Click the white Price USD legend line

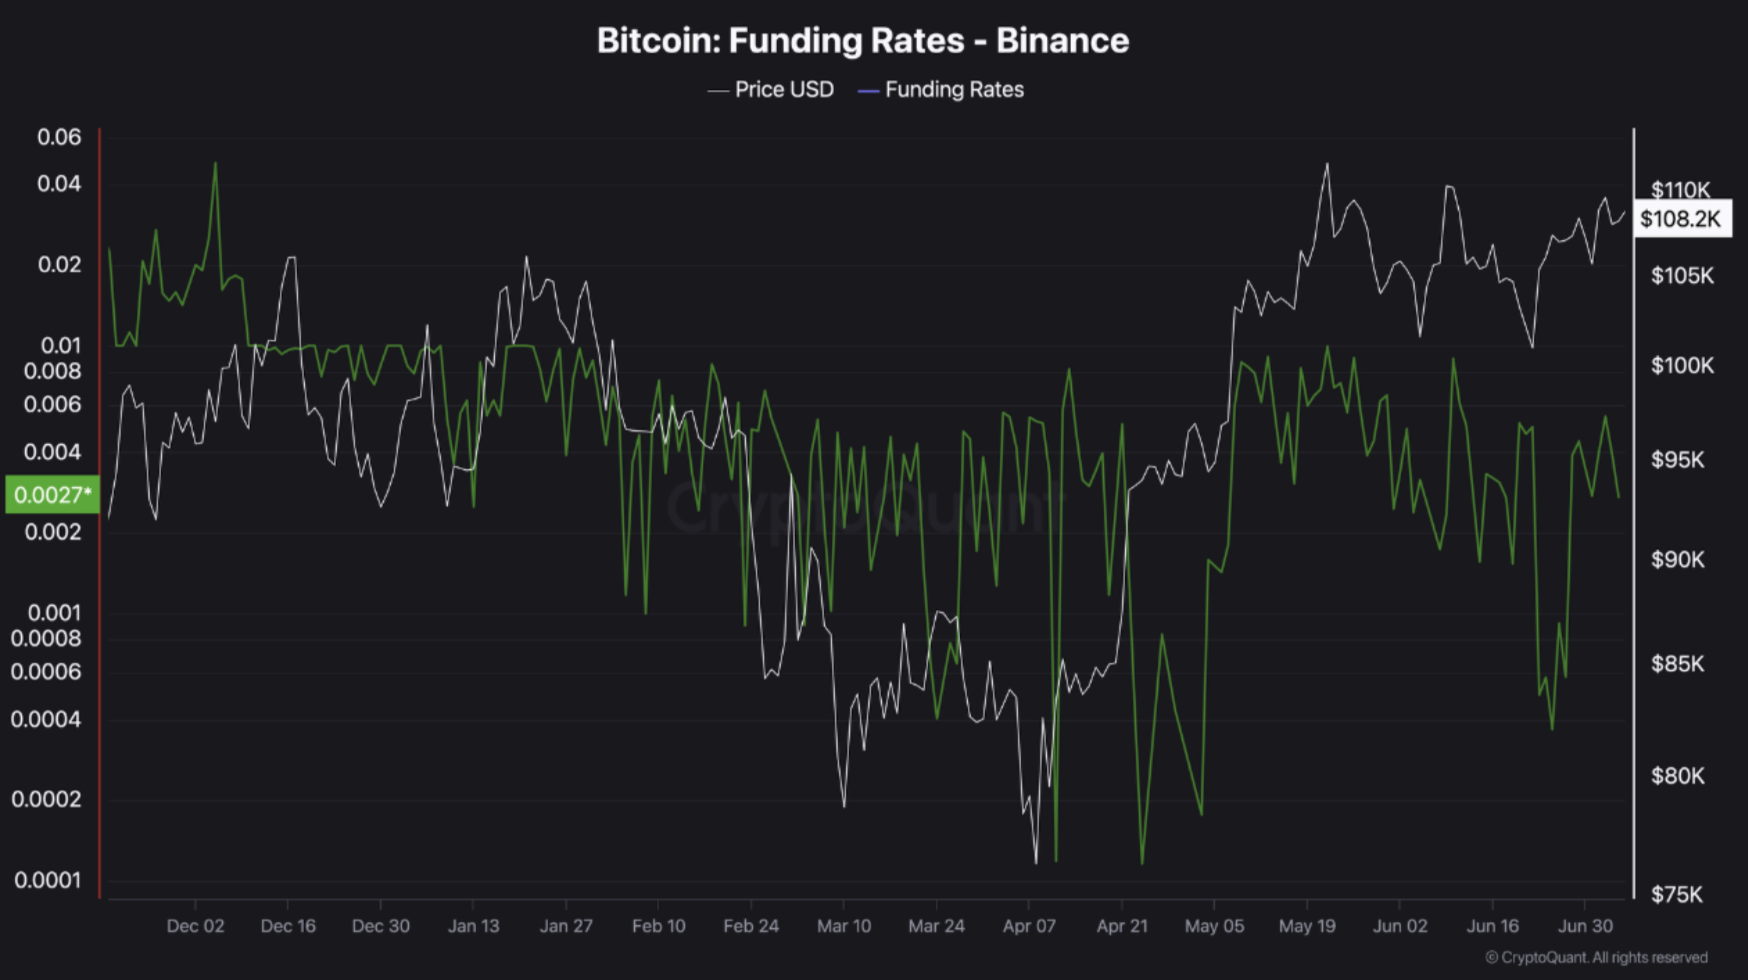pos(718,91)
